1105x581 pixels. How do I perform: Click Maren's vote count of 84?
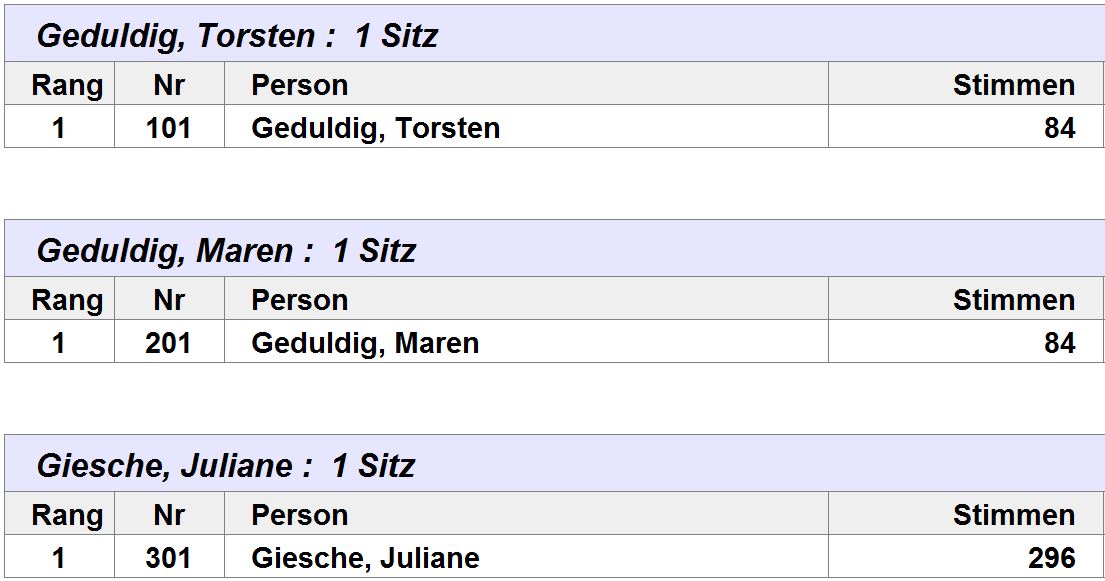[x=1058, y=343]
